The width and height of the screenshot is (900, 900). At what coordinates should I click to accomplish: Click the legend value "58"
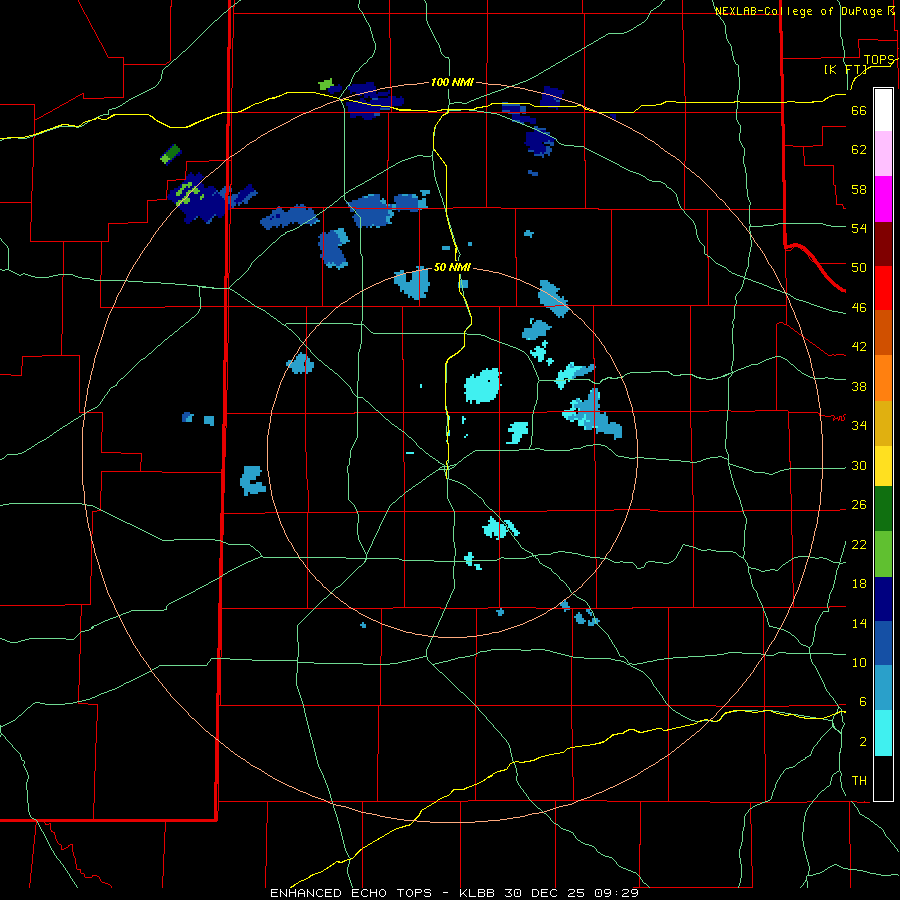[x=859, y=189]
